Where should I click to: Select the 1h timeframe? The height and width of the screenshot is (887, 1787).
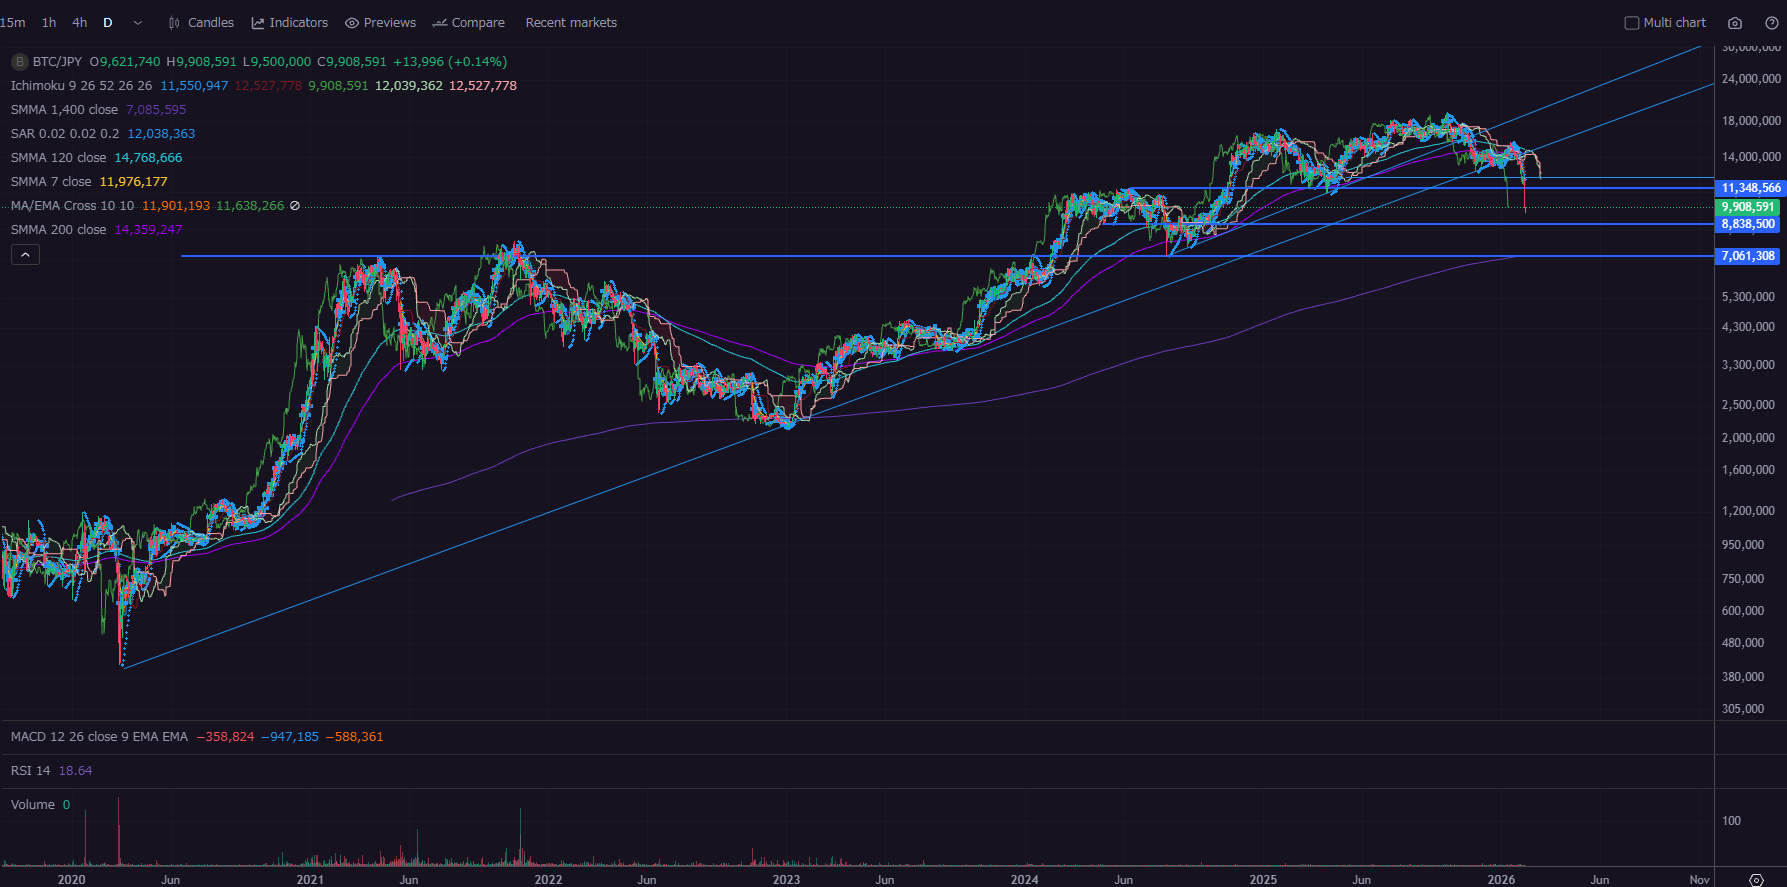[x=49, y=22]
